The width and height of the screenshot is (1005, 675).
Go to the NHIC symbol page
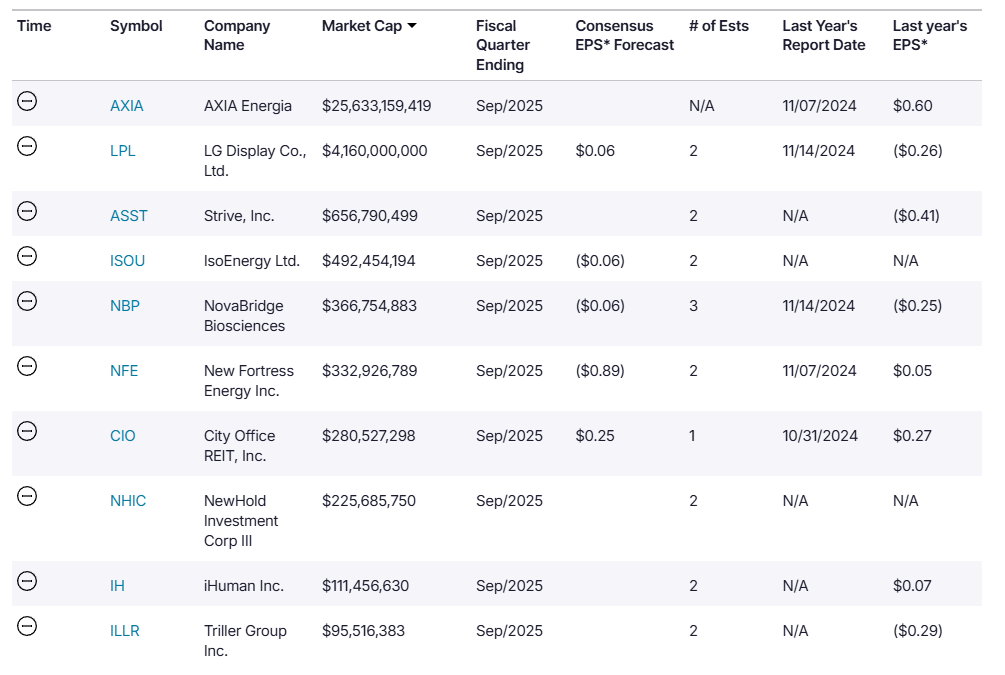tap(128, 501)
